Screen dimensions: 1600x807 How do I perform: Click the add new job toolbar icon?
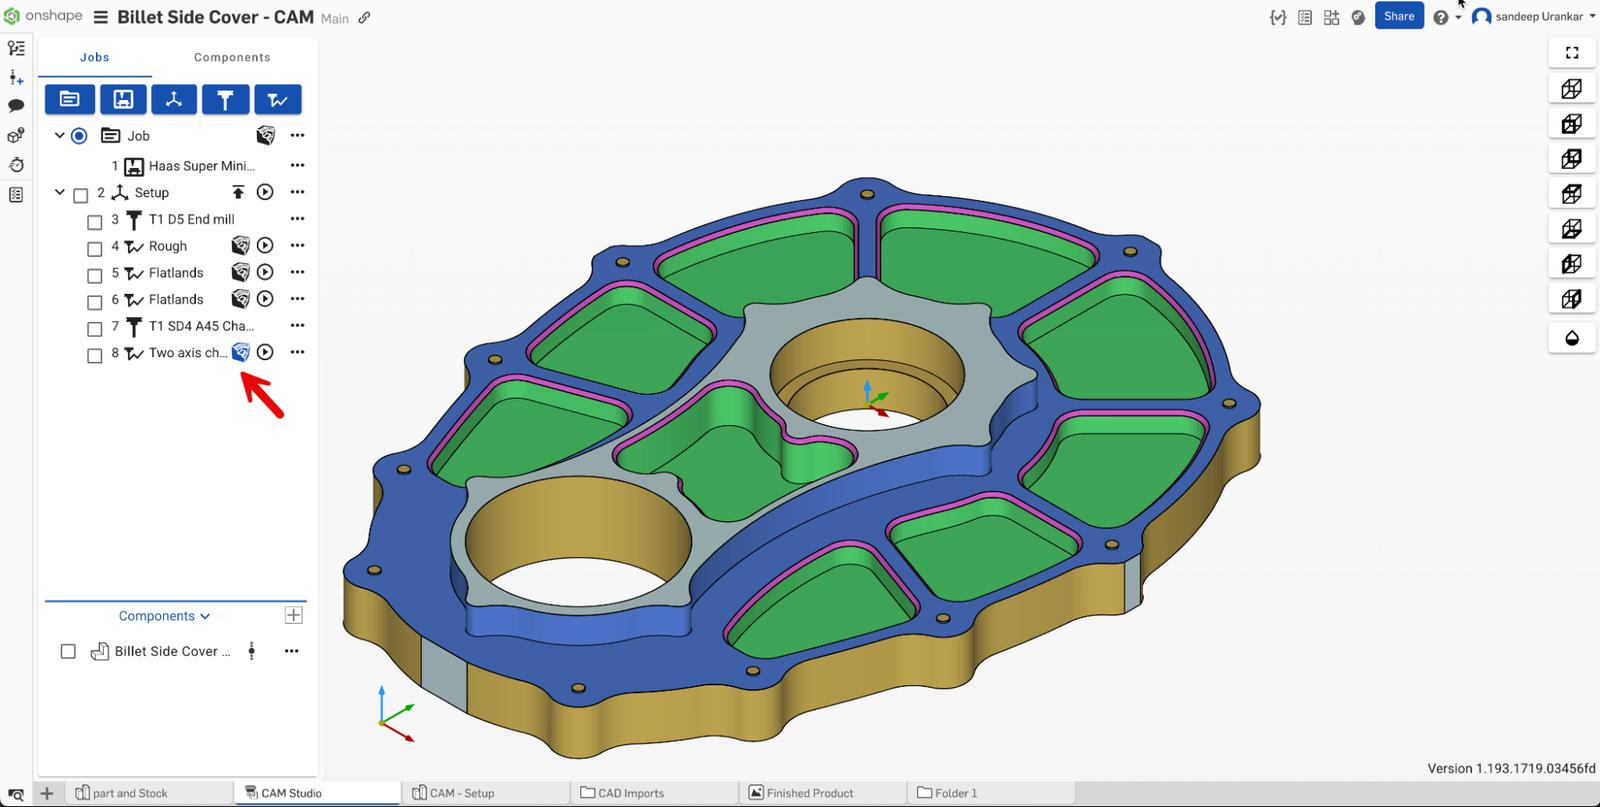(69, 99)
